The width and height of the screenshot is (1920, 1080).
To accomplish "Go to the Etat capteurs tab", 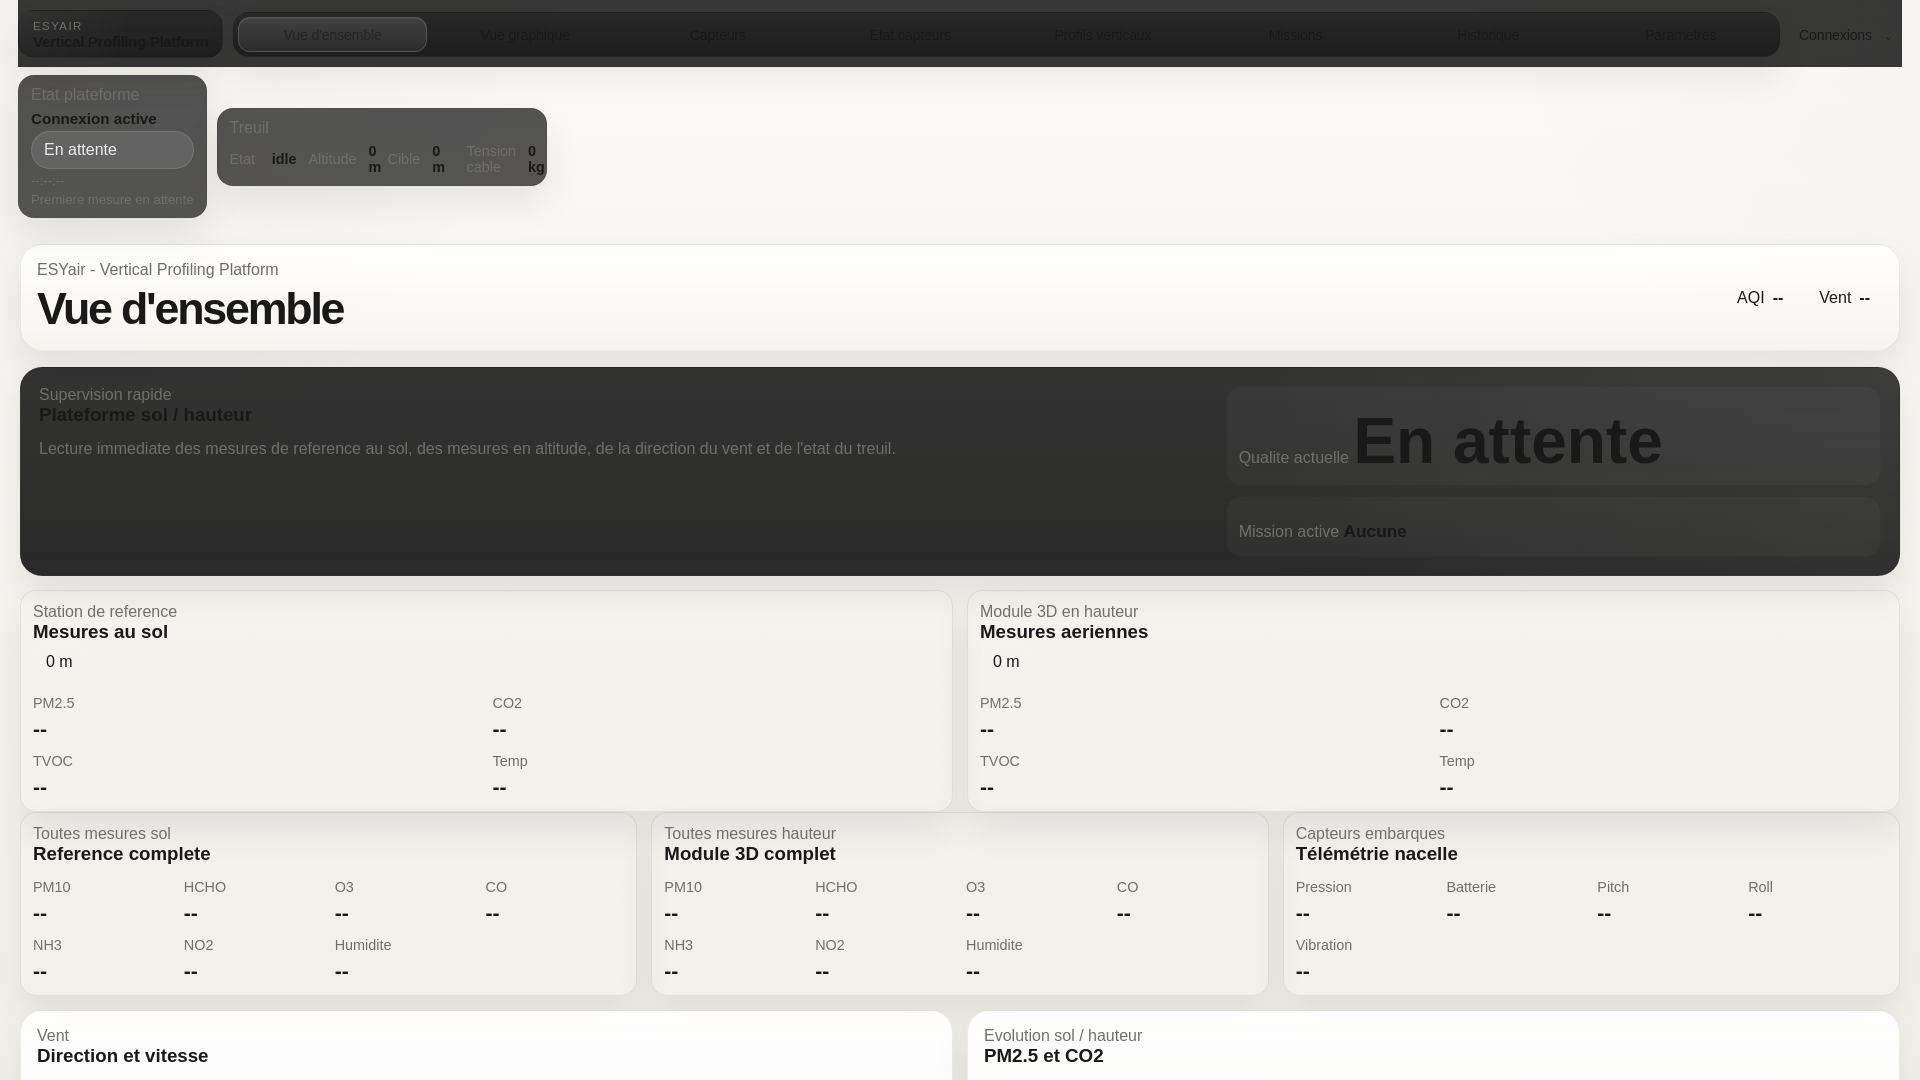I will point(910,35).
